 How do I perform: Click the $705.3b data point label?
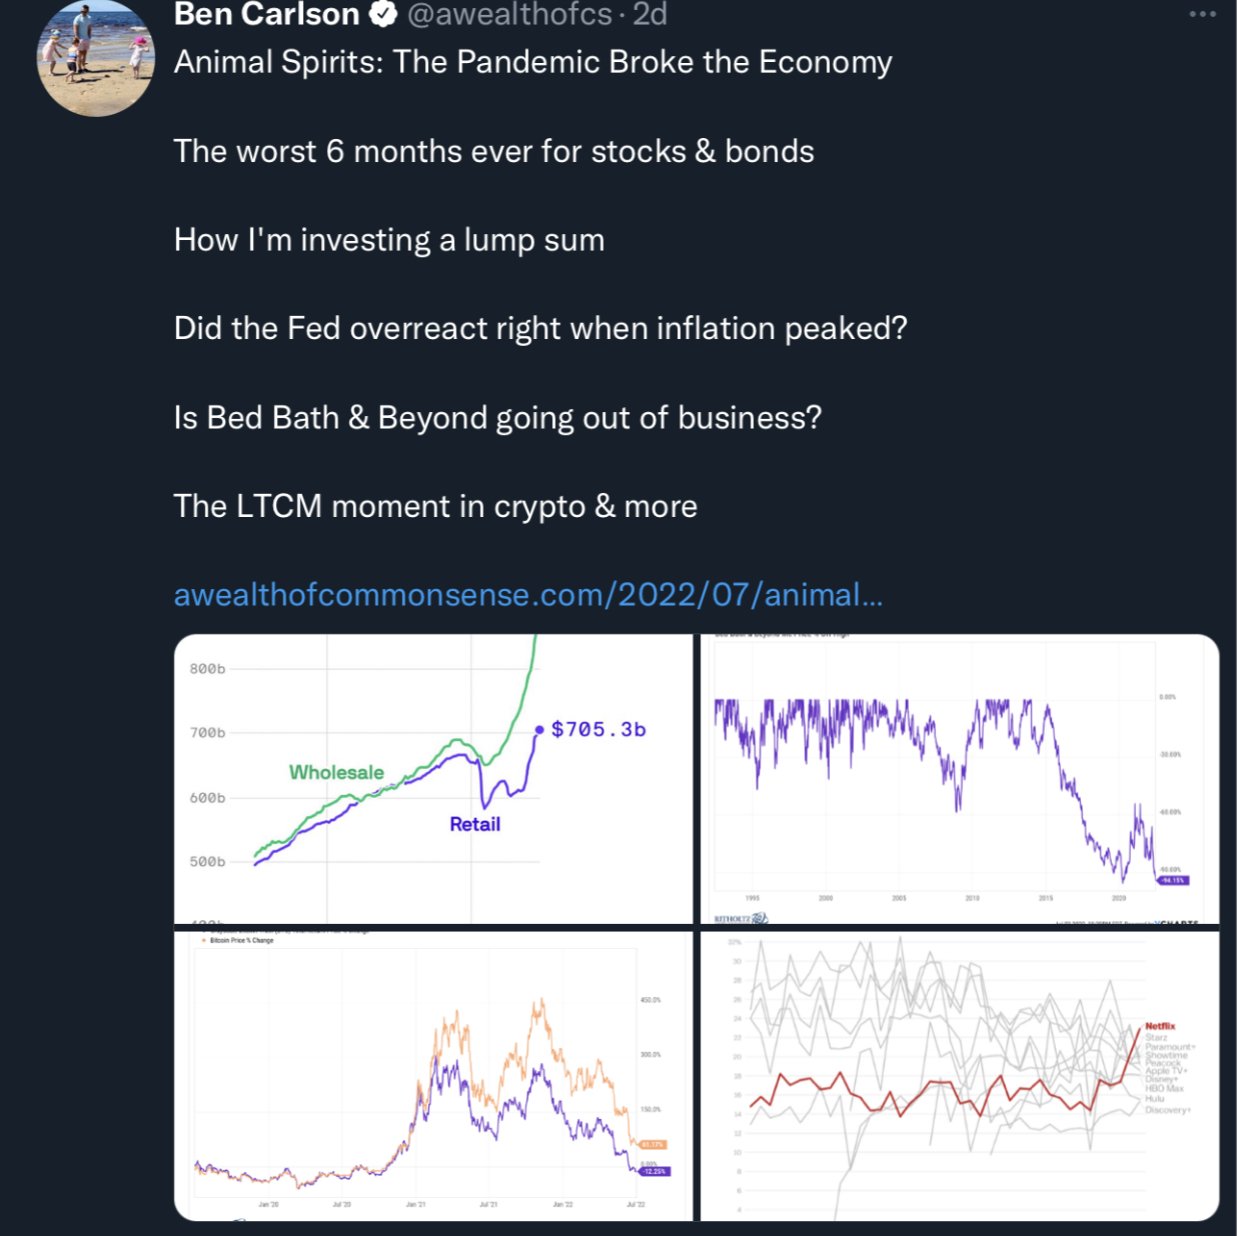click(x=598, y=730)
